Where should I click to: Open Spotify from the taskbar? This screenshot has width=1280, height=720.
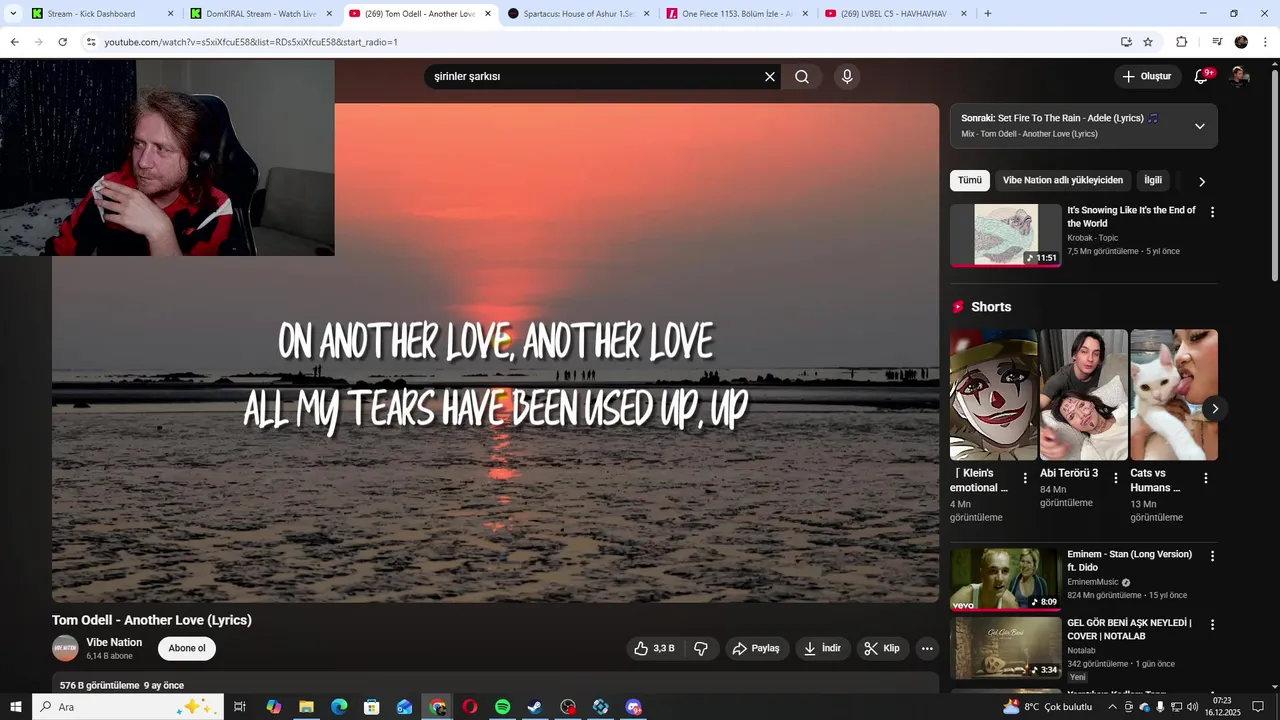click(x=502, y=707)
